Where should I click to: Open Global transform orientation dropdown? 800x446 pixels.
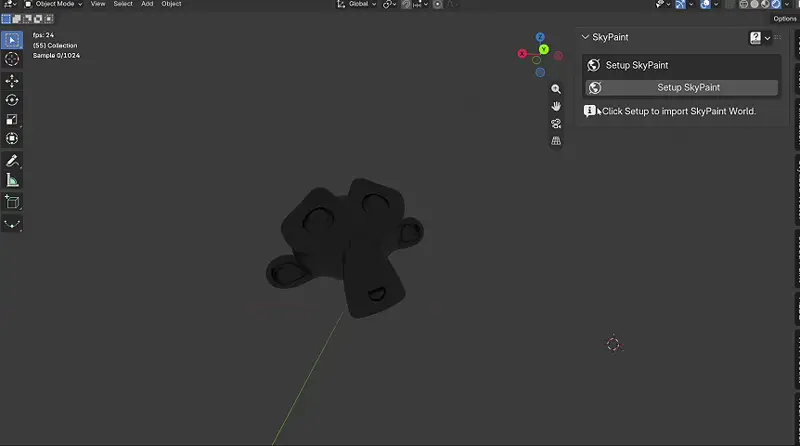(356, 4)
